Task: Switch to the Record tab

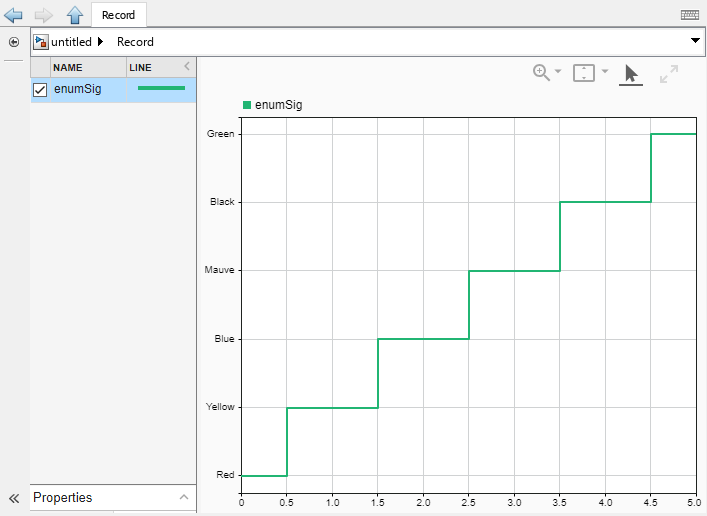Action: (x=118, y=15)
